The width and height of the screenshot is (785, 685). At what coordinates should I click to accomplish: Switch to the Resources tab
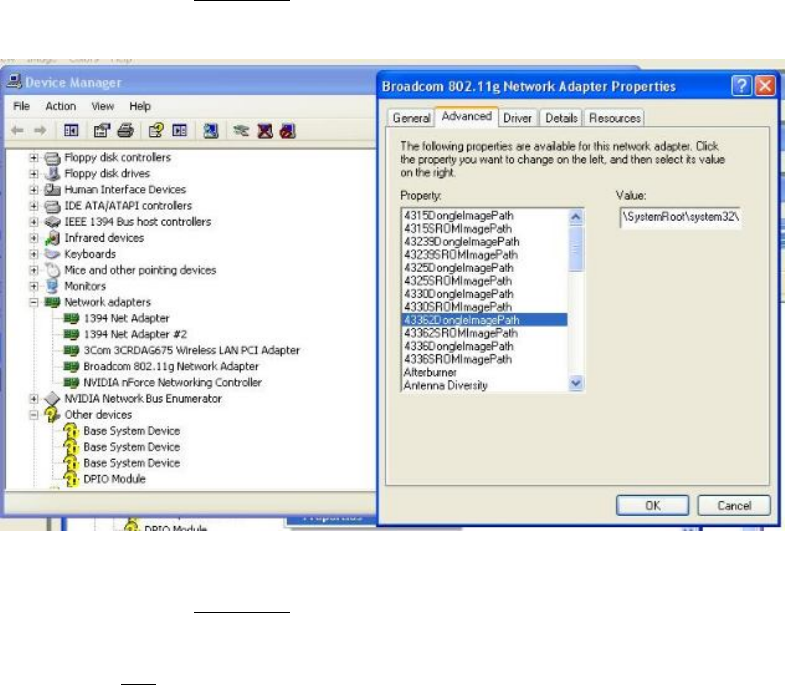click(x=614, y=118)
